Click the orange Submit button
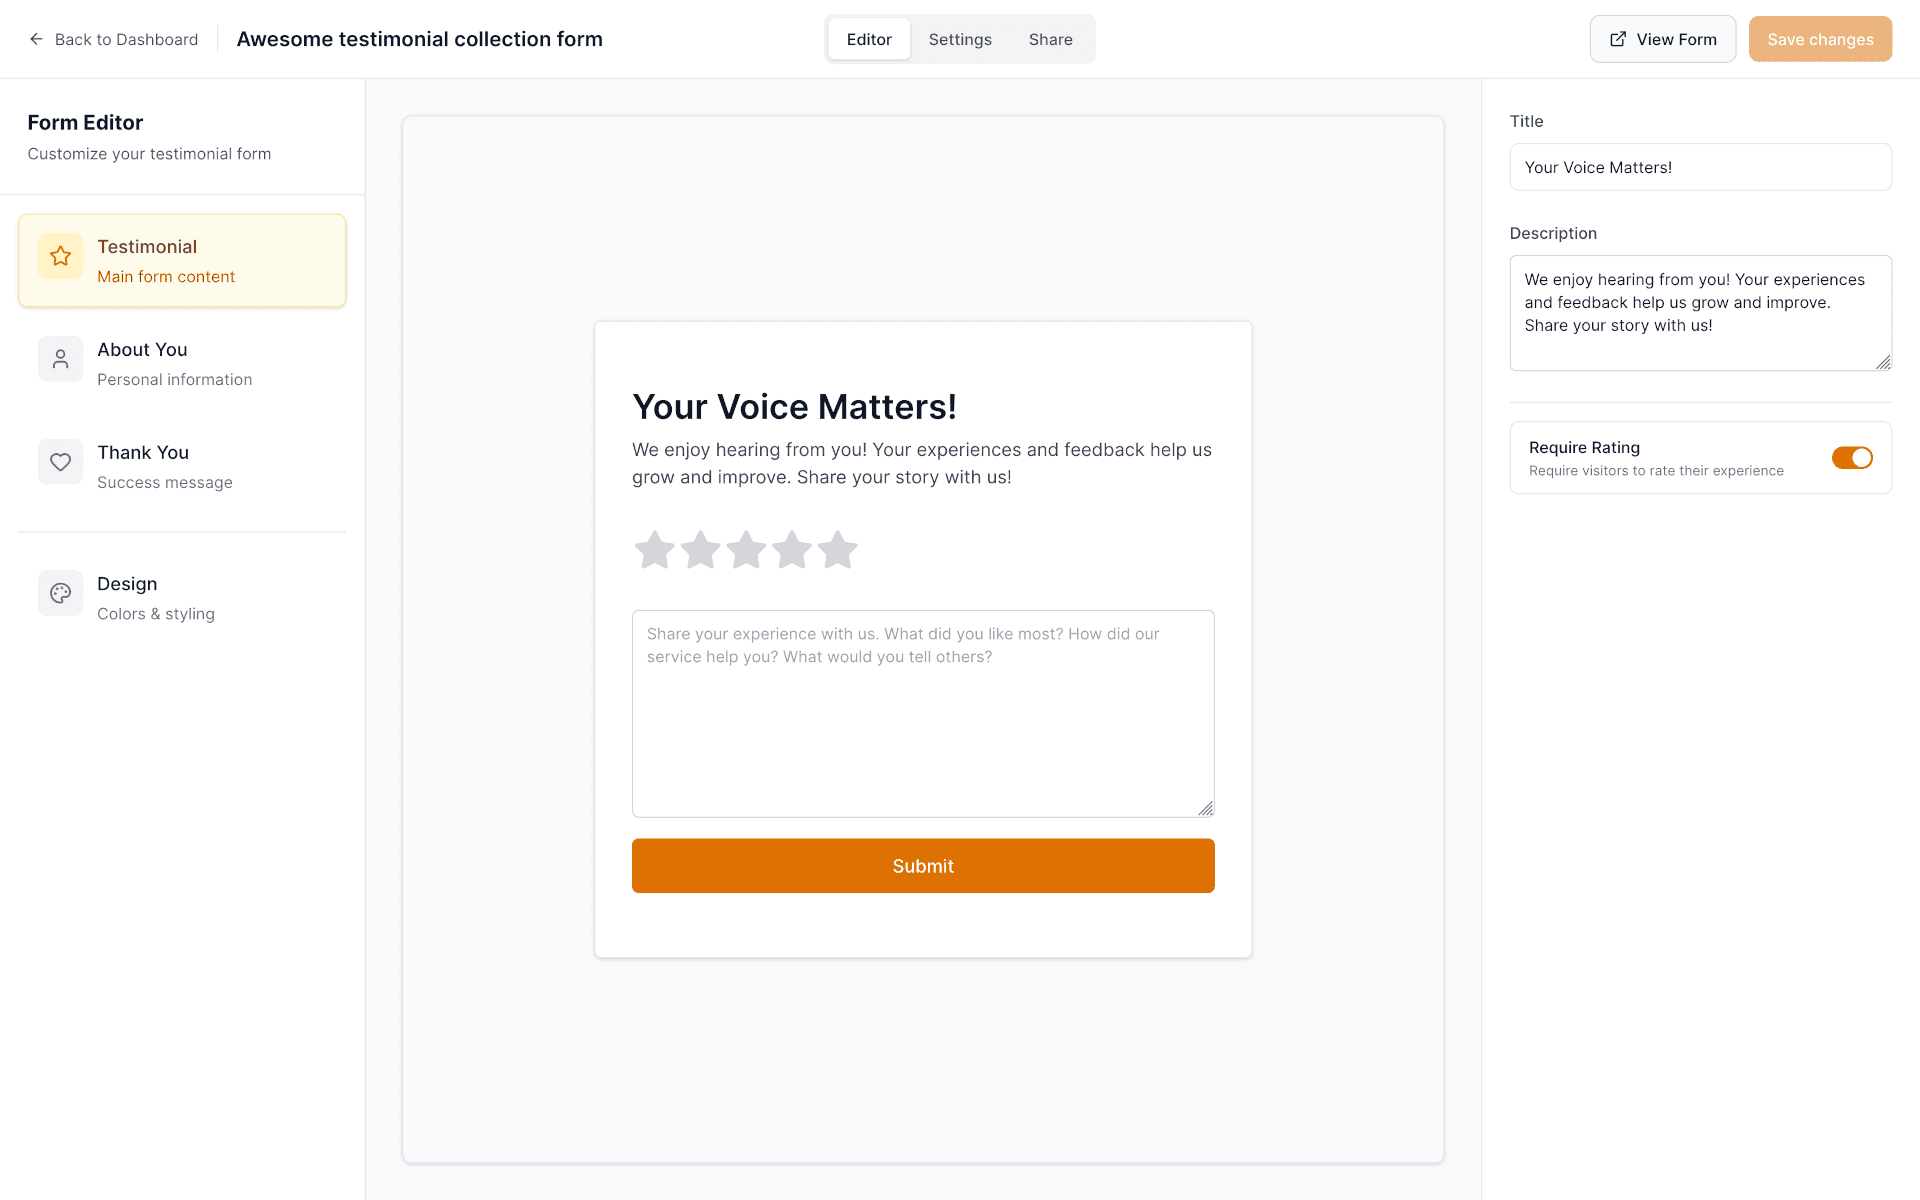Image resolution: width=1920 pixels, height=1200 pixels. [x=922, y=866]
